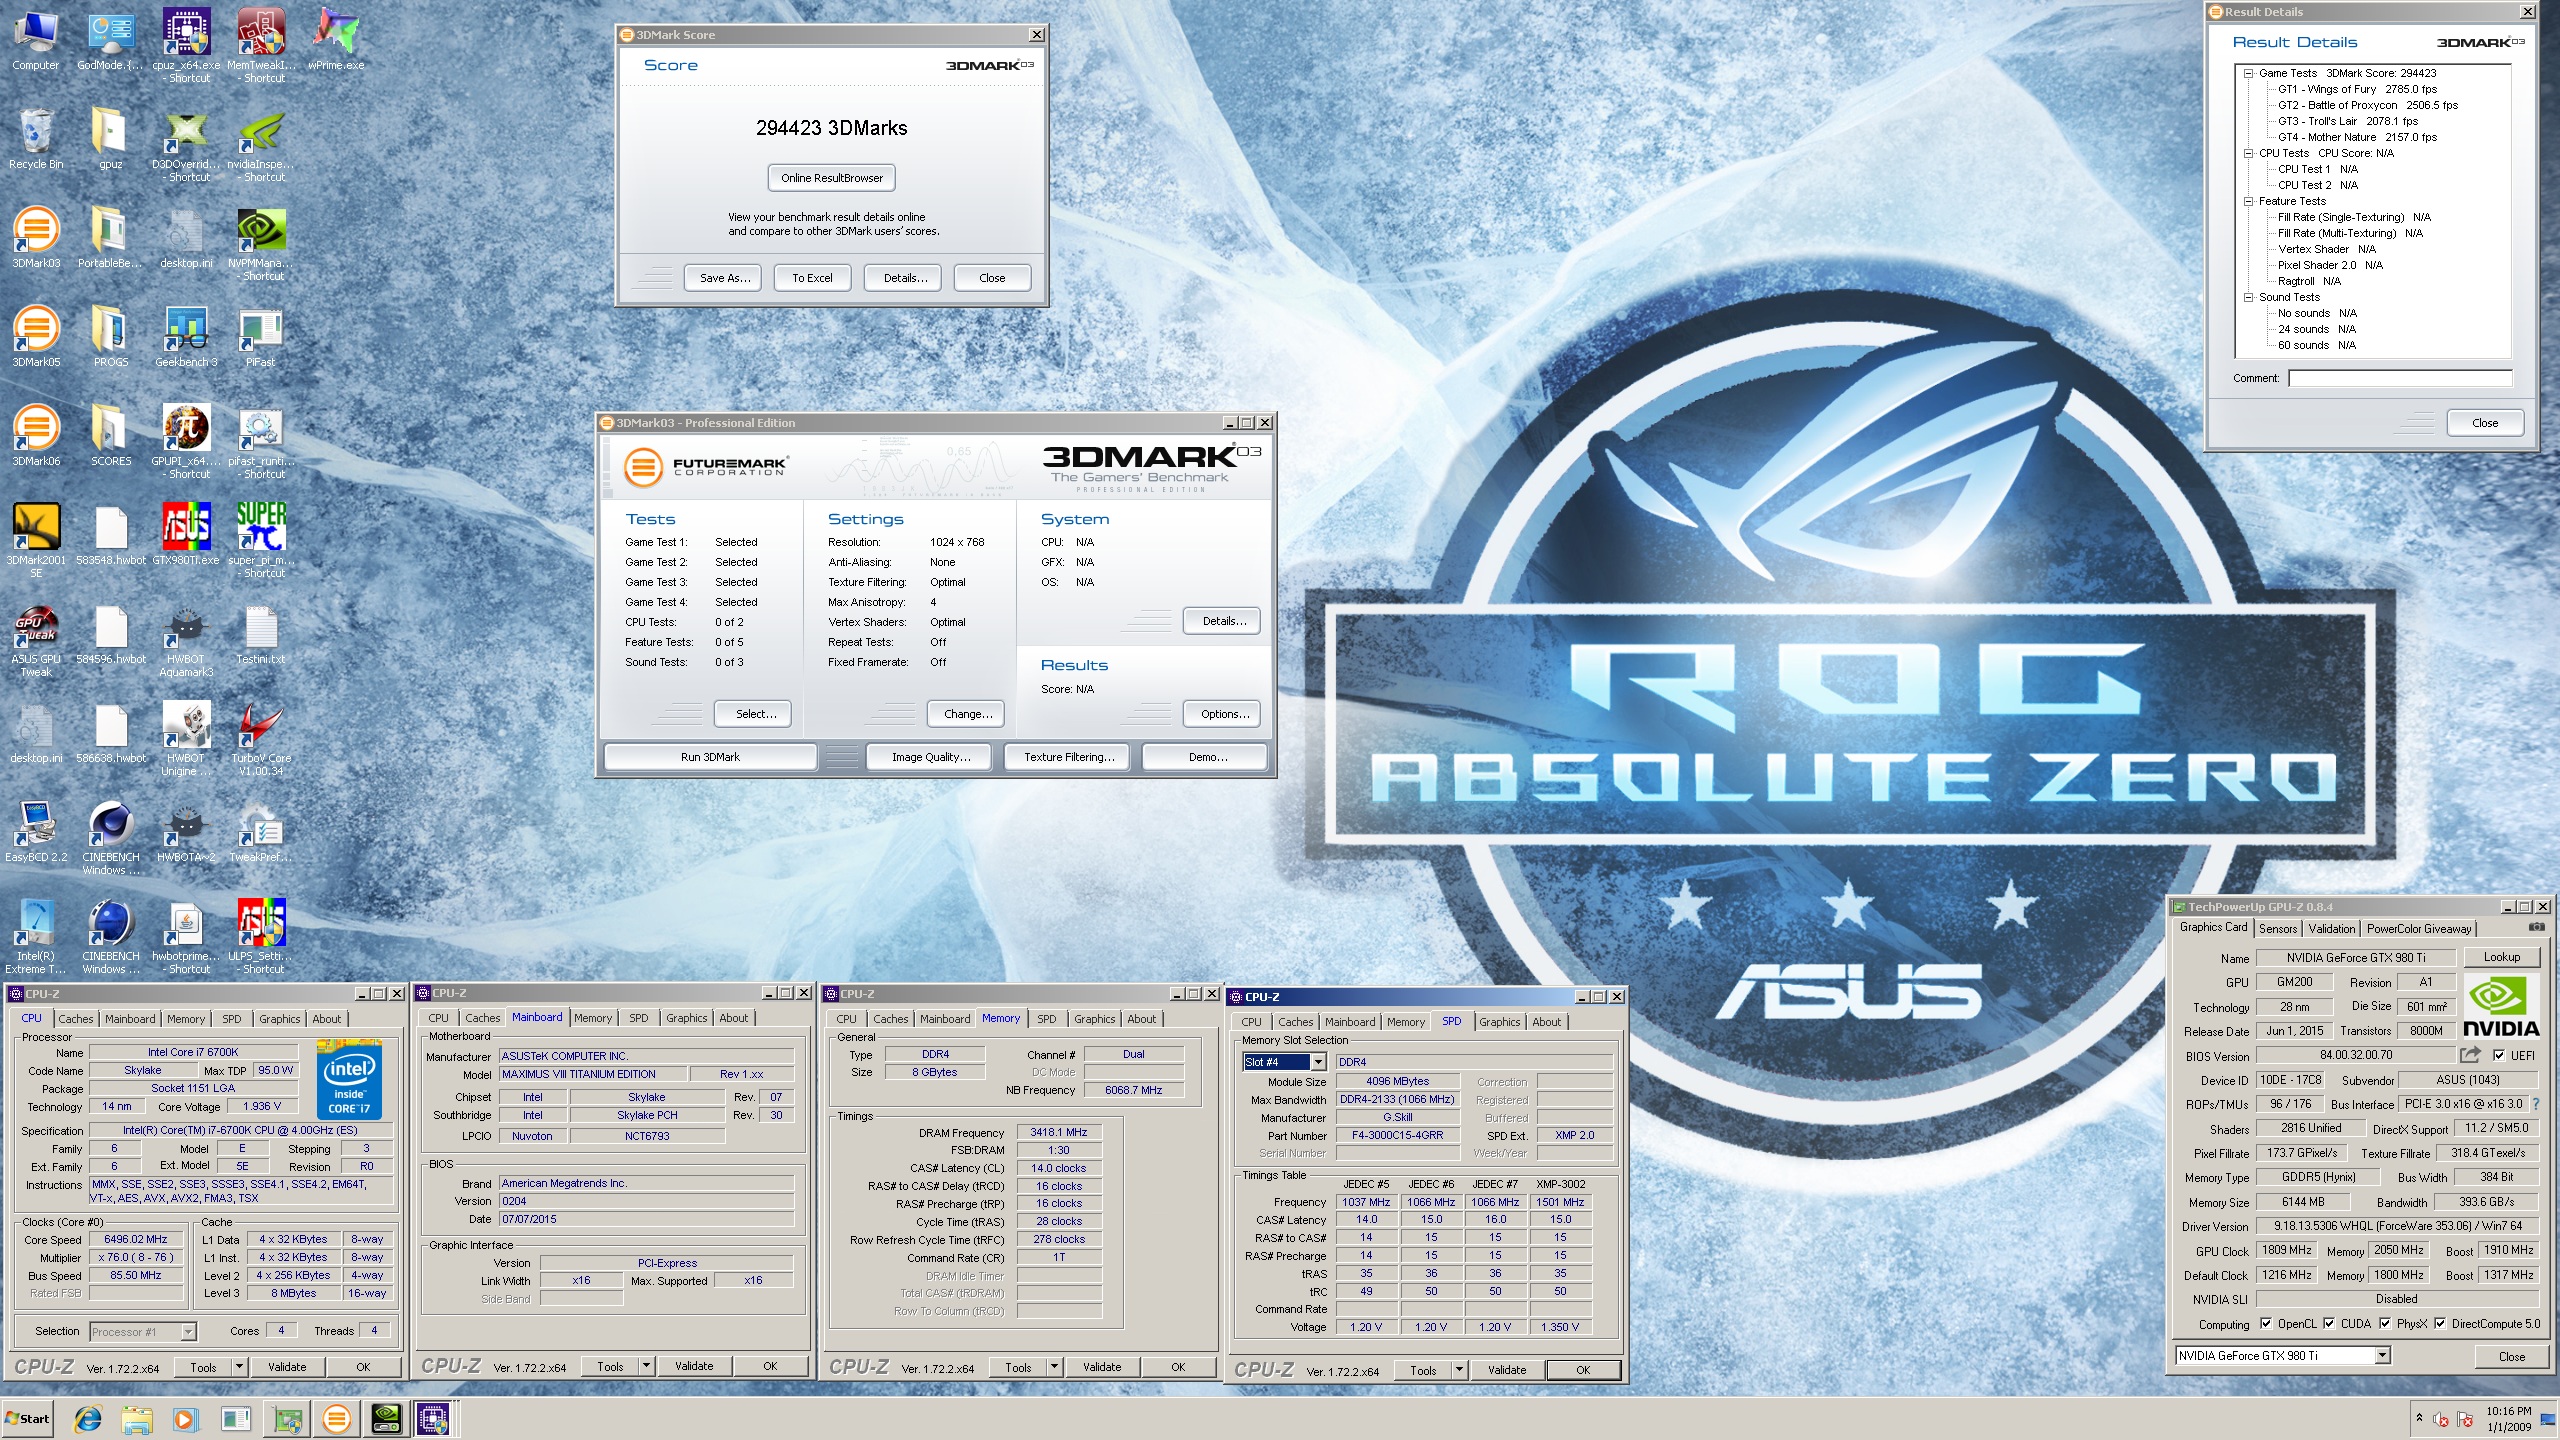Open the ASUS GPU Tweak icon
The width and height of the screenshot is (2560, 1440).
point(36,639)
